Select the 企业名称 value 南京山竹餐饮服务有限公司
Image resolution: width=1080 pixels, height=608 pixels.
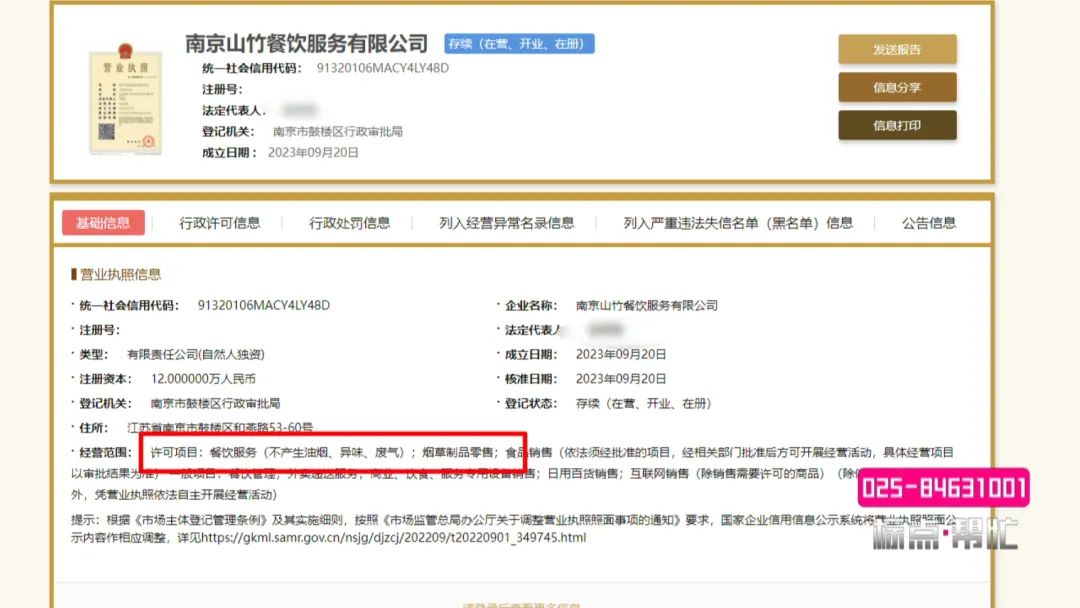647,305
